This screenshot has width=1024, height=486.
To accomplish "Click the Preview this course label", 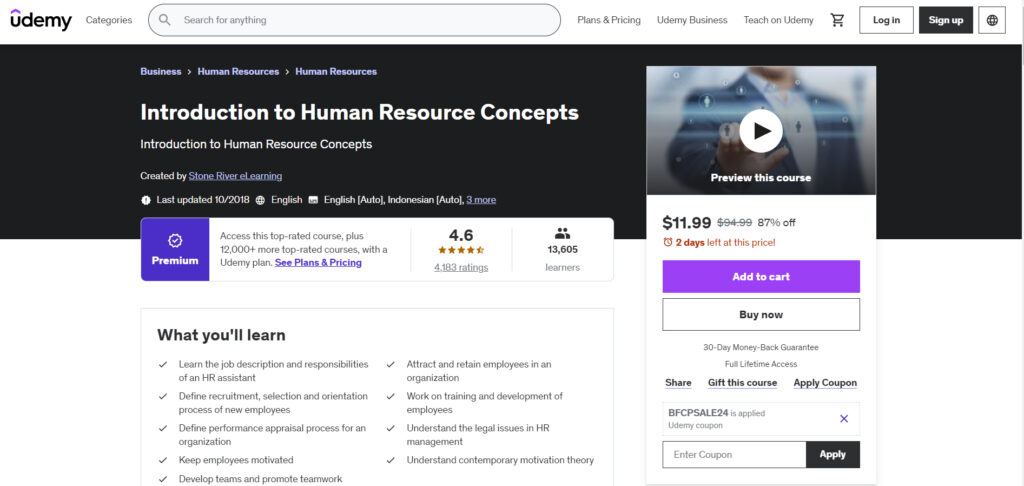I will [x=761, y=178].
